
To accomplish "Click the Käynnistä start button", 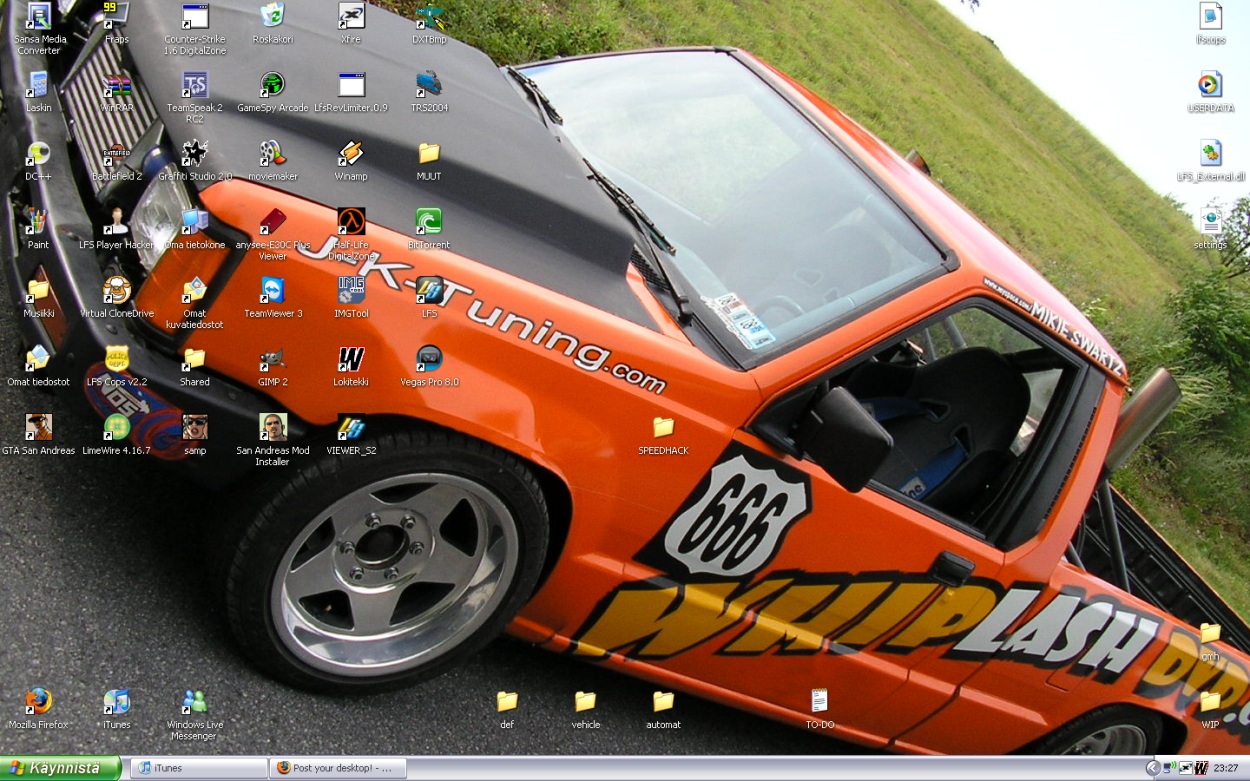I will [60, 768].
